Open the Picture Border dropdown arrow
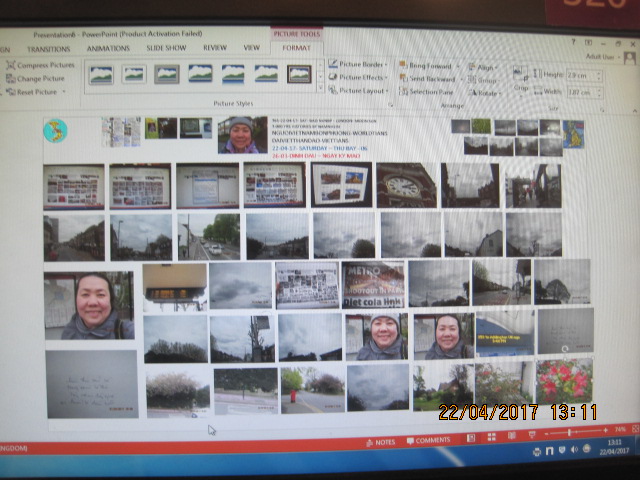The image size is (640, 480). click(x=386, y=64)
